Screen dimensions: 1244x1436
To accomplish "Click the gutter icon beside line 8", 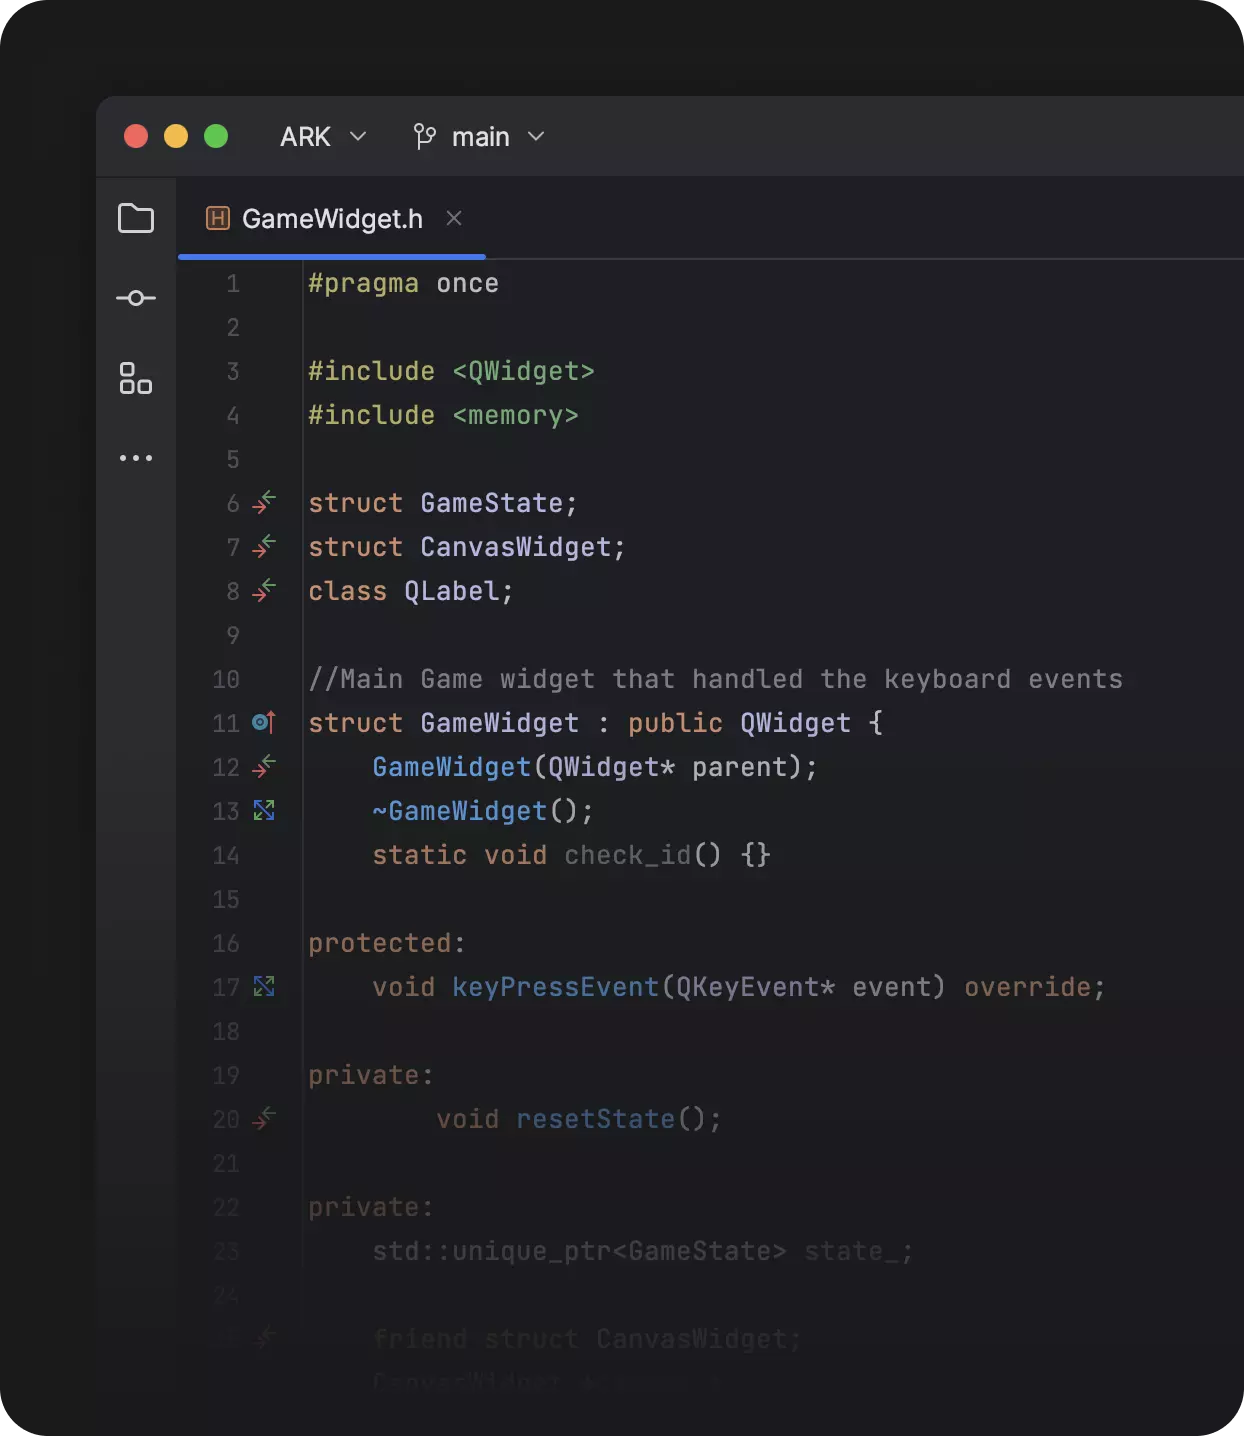I will click(264, 590).
